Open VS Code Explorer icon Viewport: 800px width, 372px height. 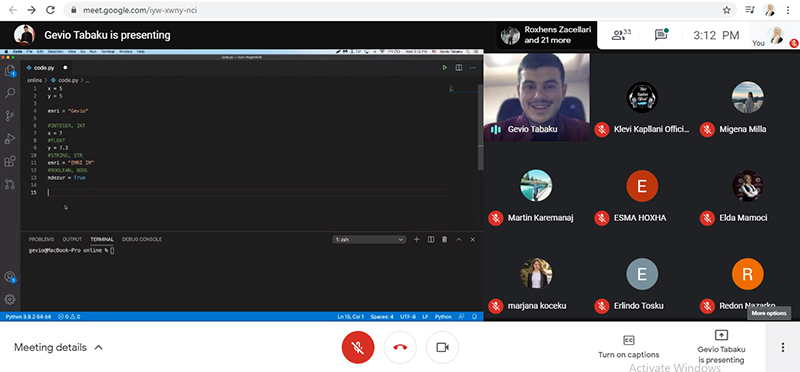[10, 71]
